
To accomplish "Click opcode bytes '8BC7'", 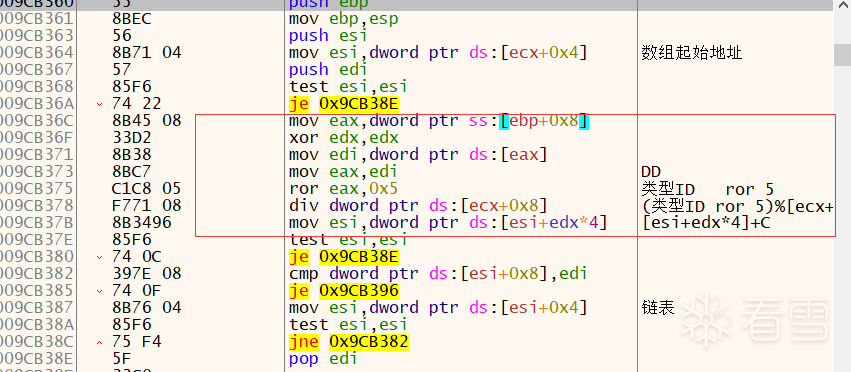I will click(132, 172).
